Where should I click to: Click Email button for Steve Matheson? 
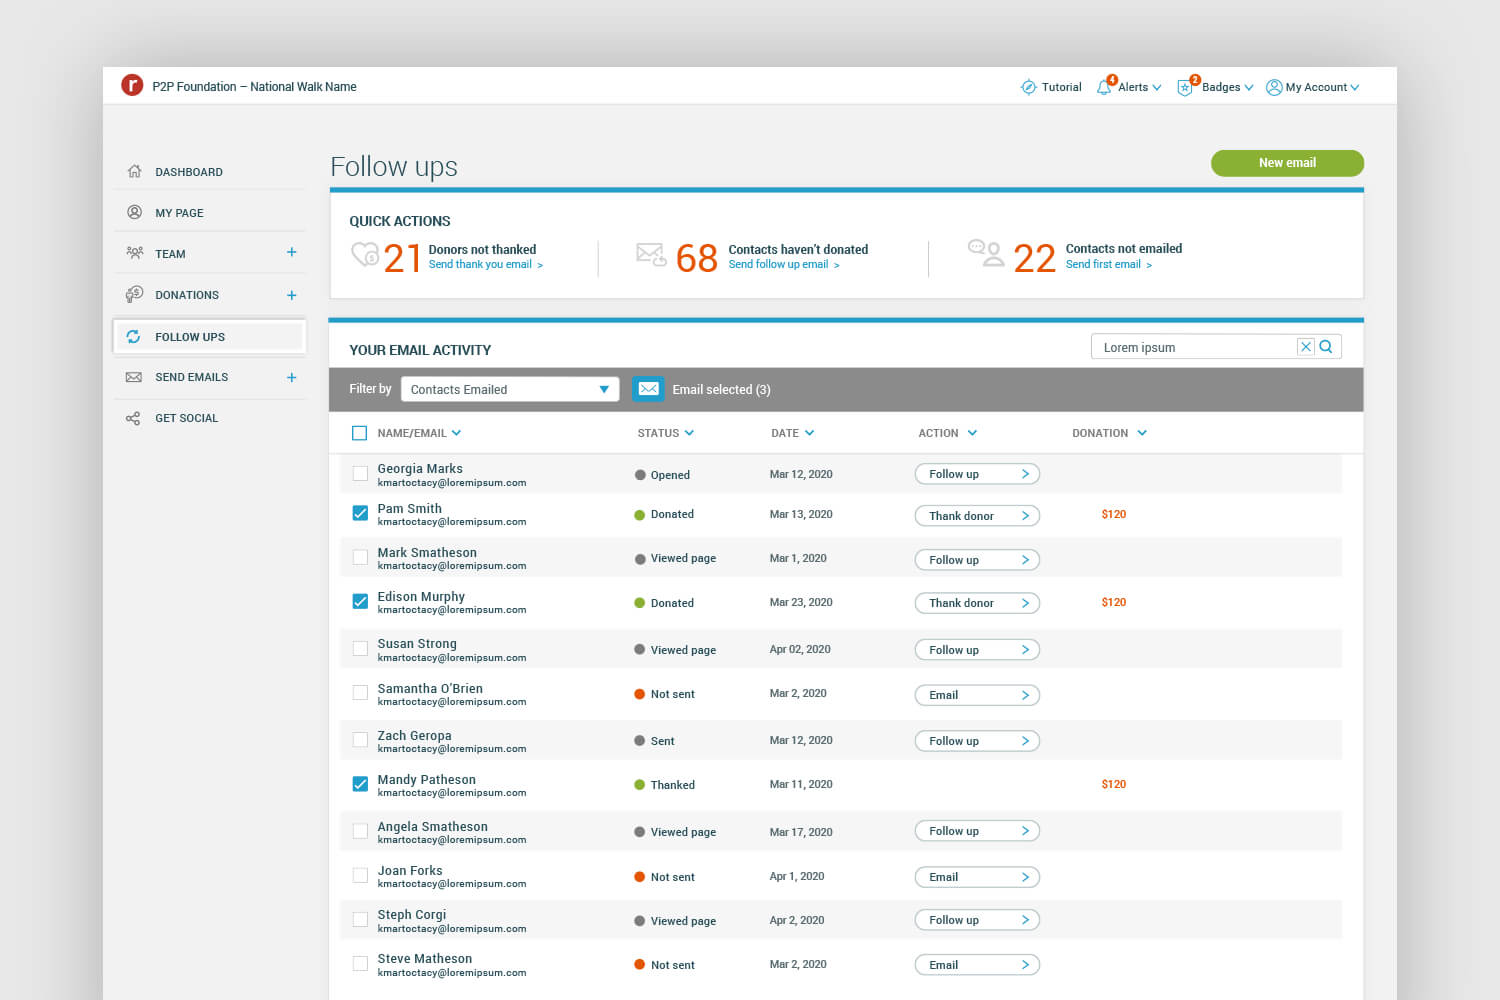977,965
